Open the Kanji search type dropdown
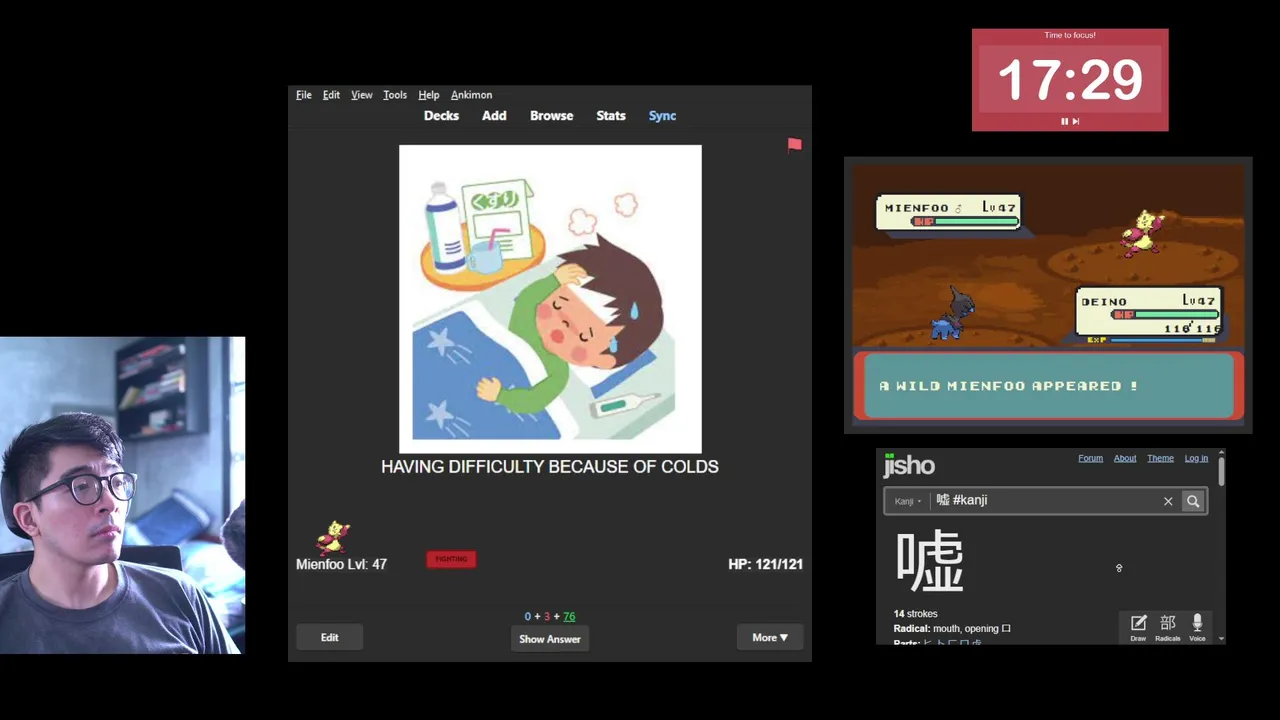This screenshot has width=1280, height=720. pyautogui.click(x=908, y=501)
